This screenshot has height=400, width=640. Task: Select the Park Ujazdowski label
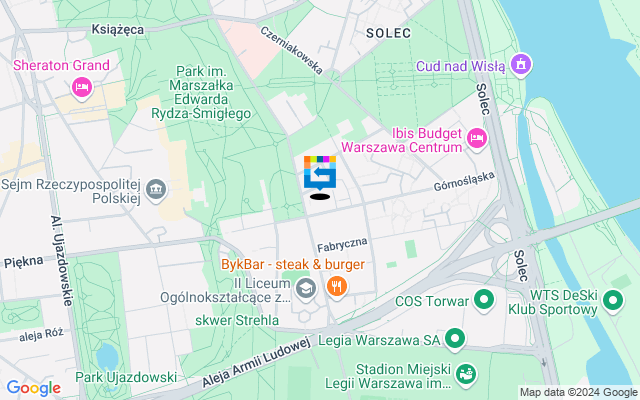point(126,377)
